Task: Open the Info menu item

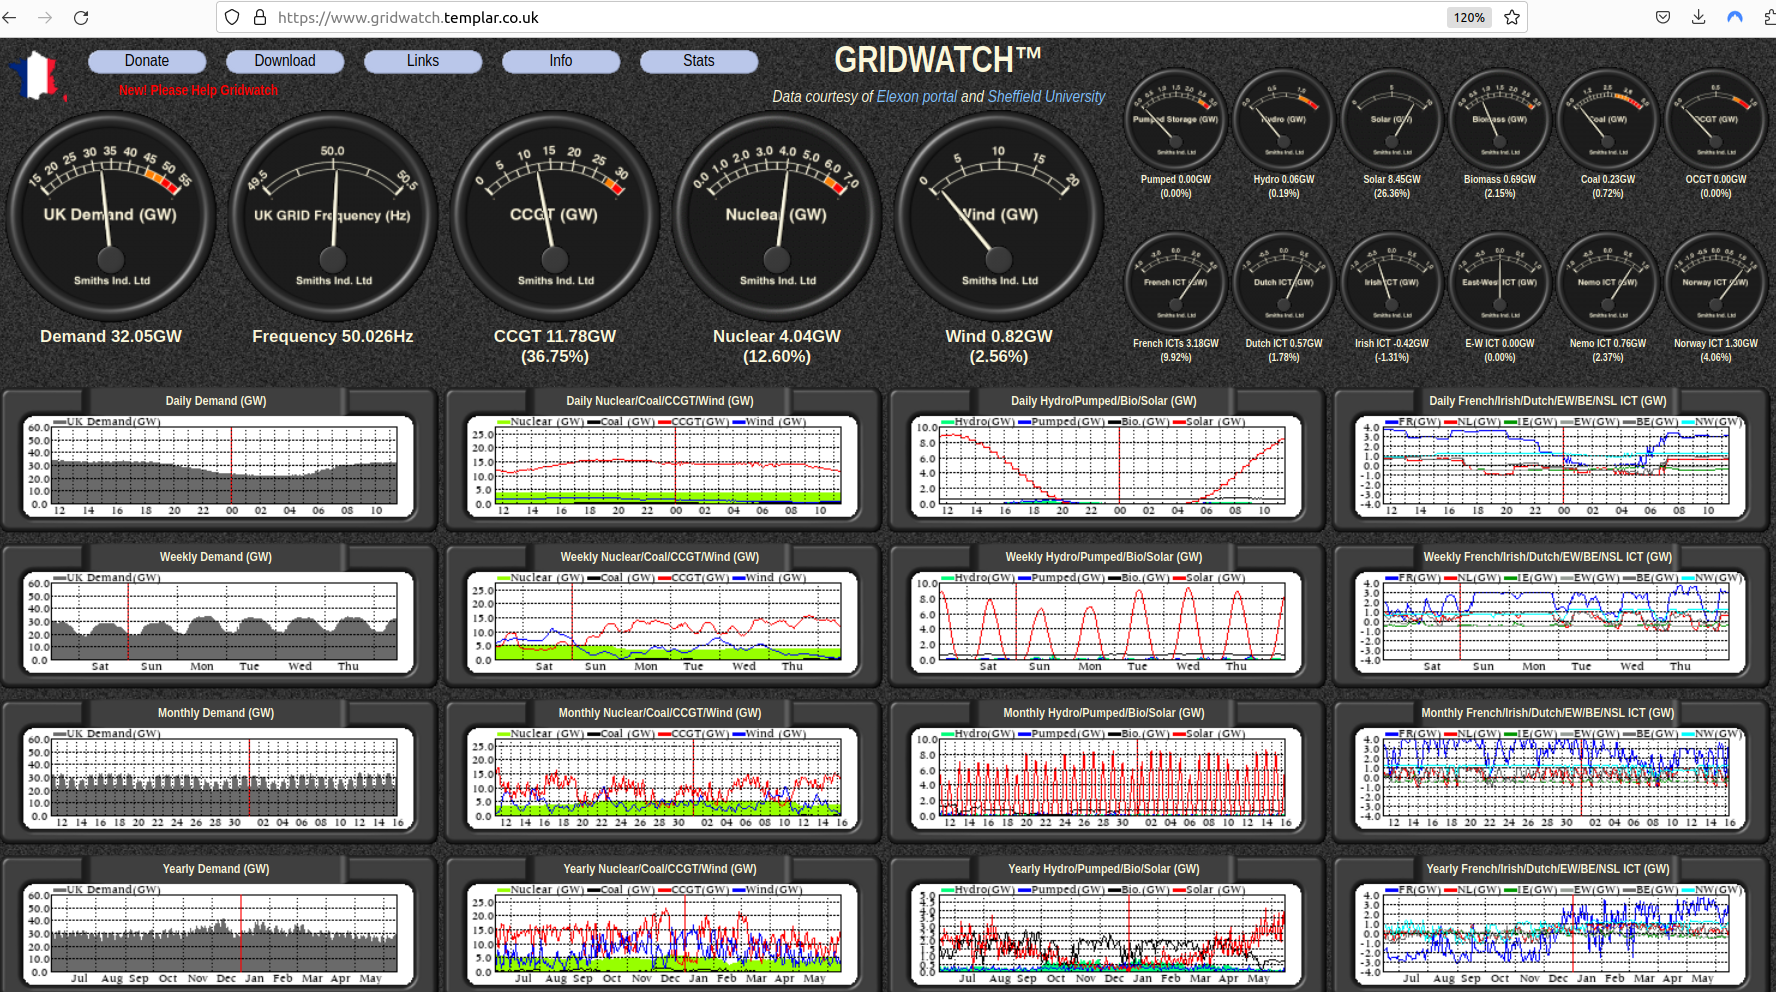Action: [560, 61]
